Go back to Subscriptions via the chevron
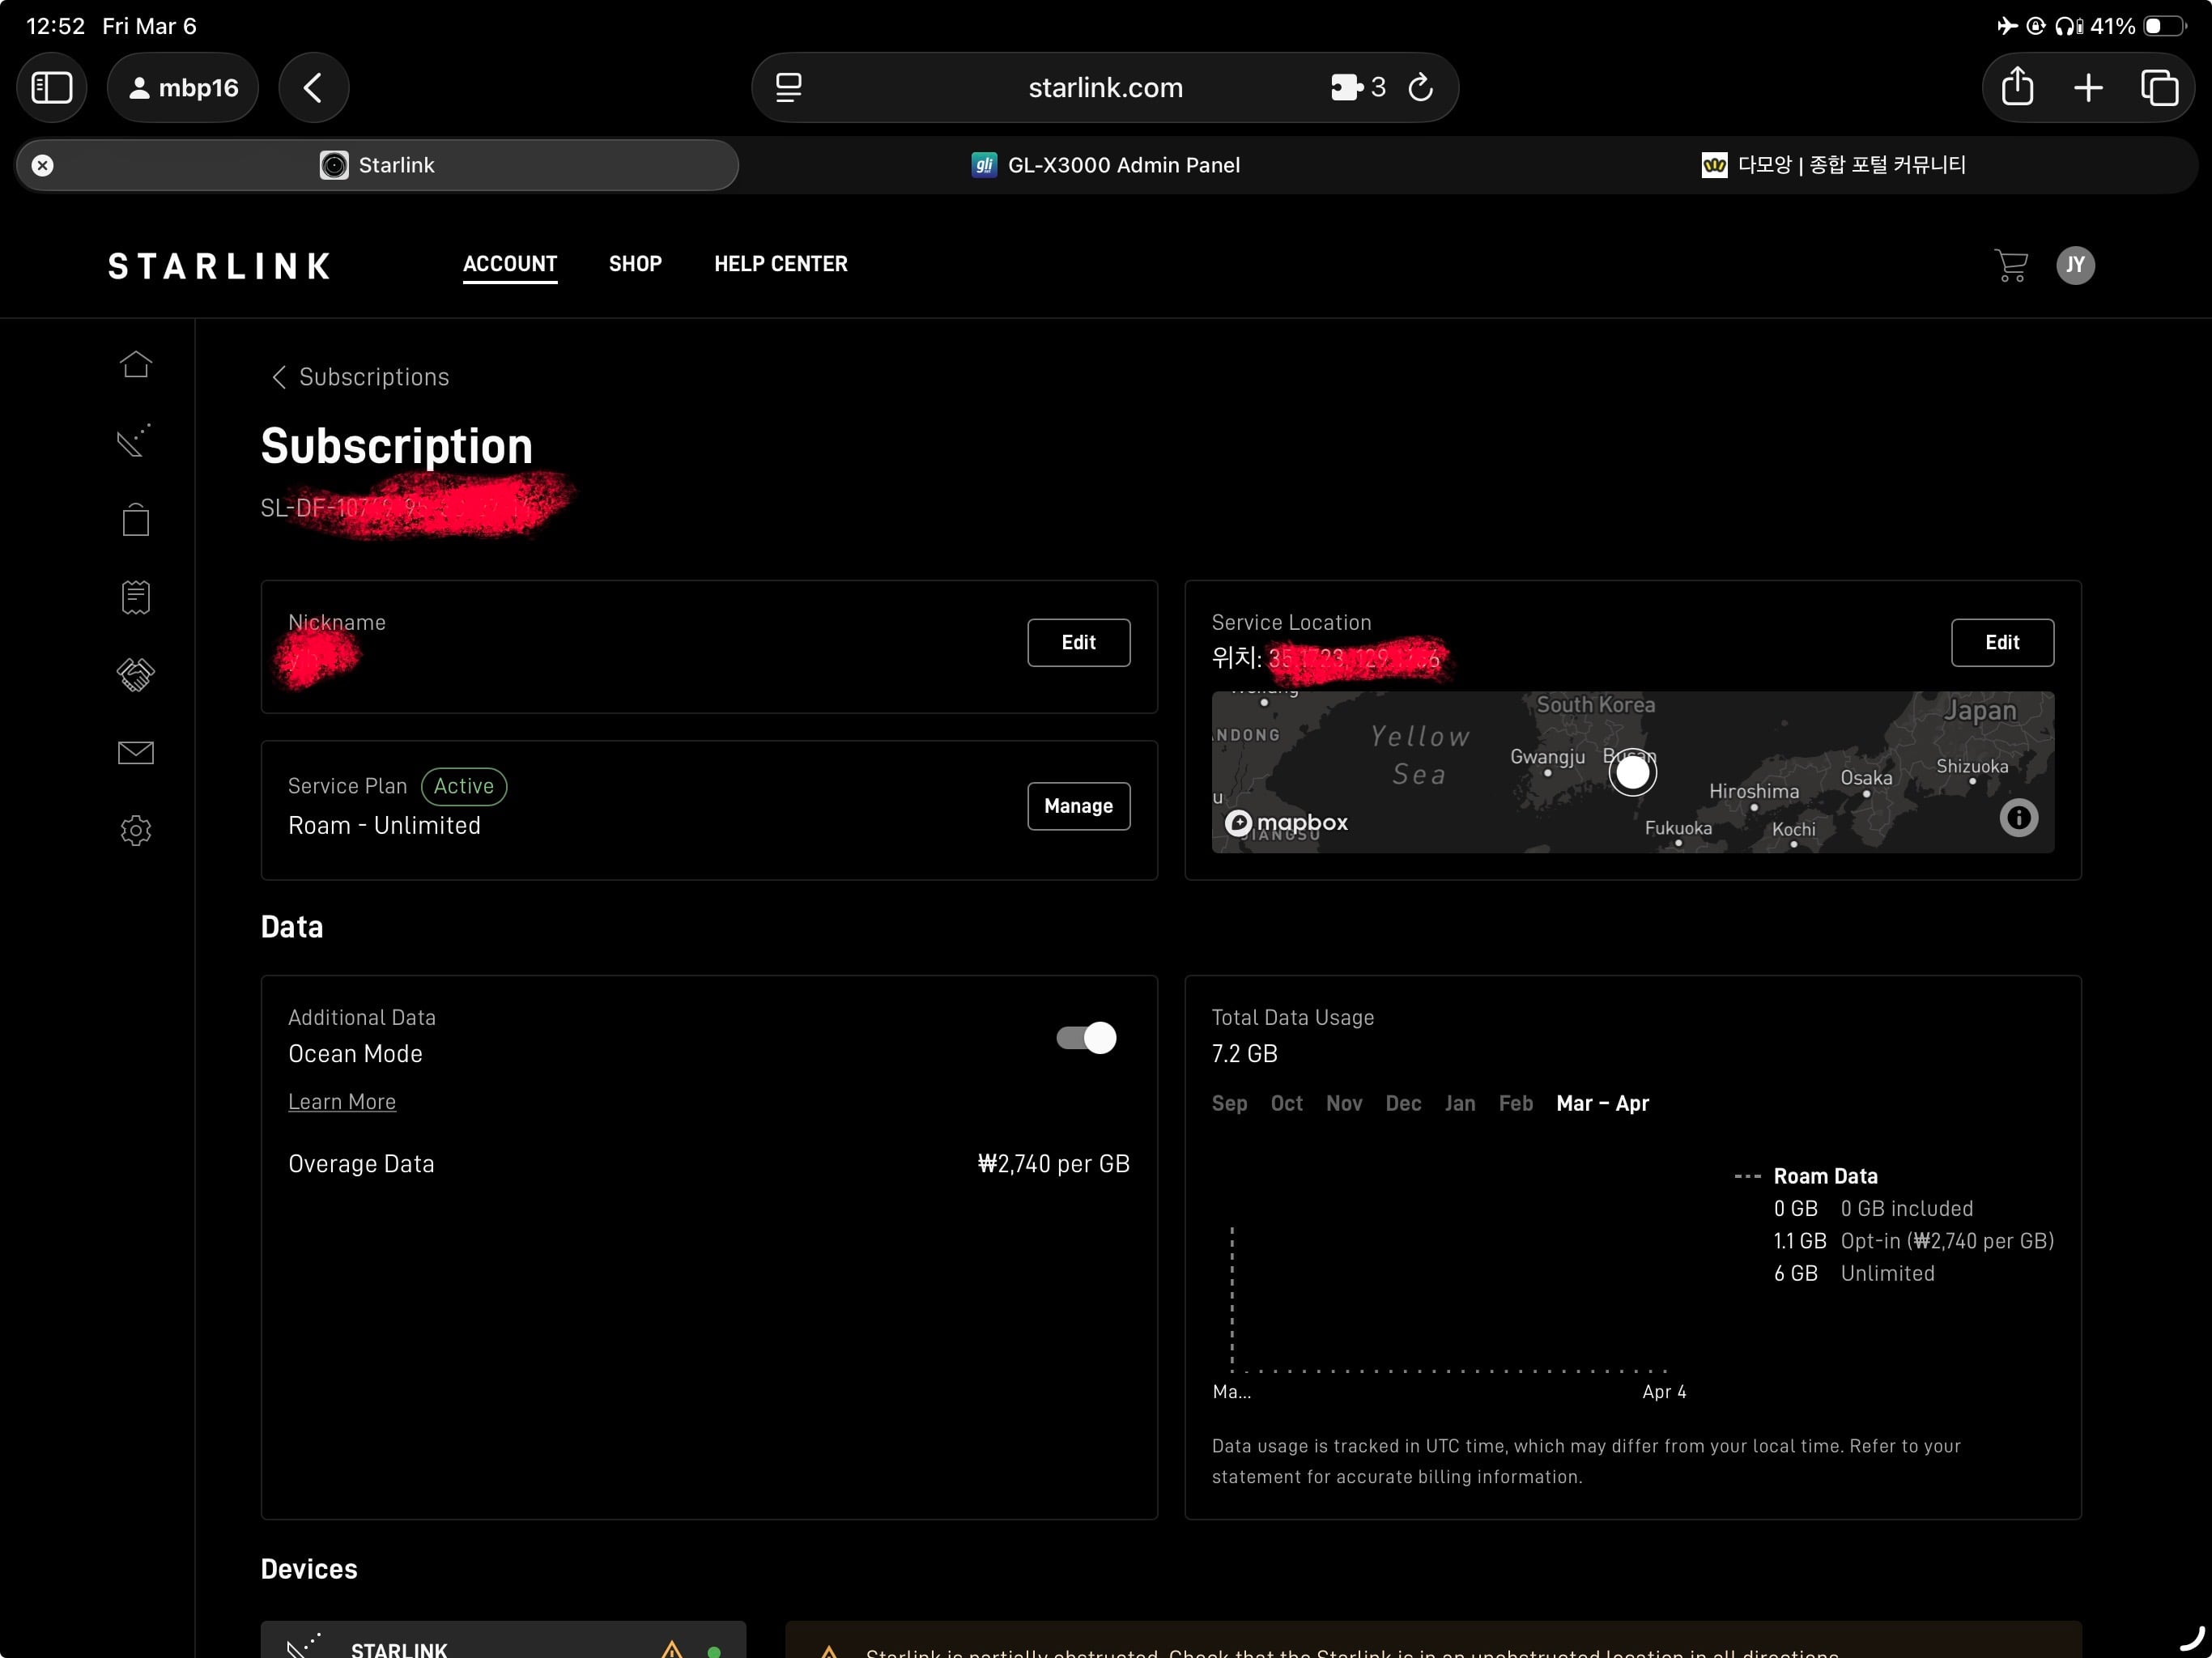The image size is (2212, 1658). pyautogui.click(x=279, y=377)
